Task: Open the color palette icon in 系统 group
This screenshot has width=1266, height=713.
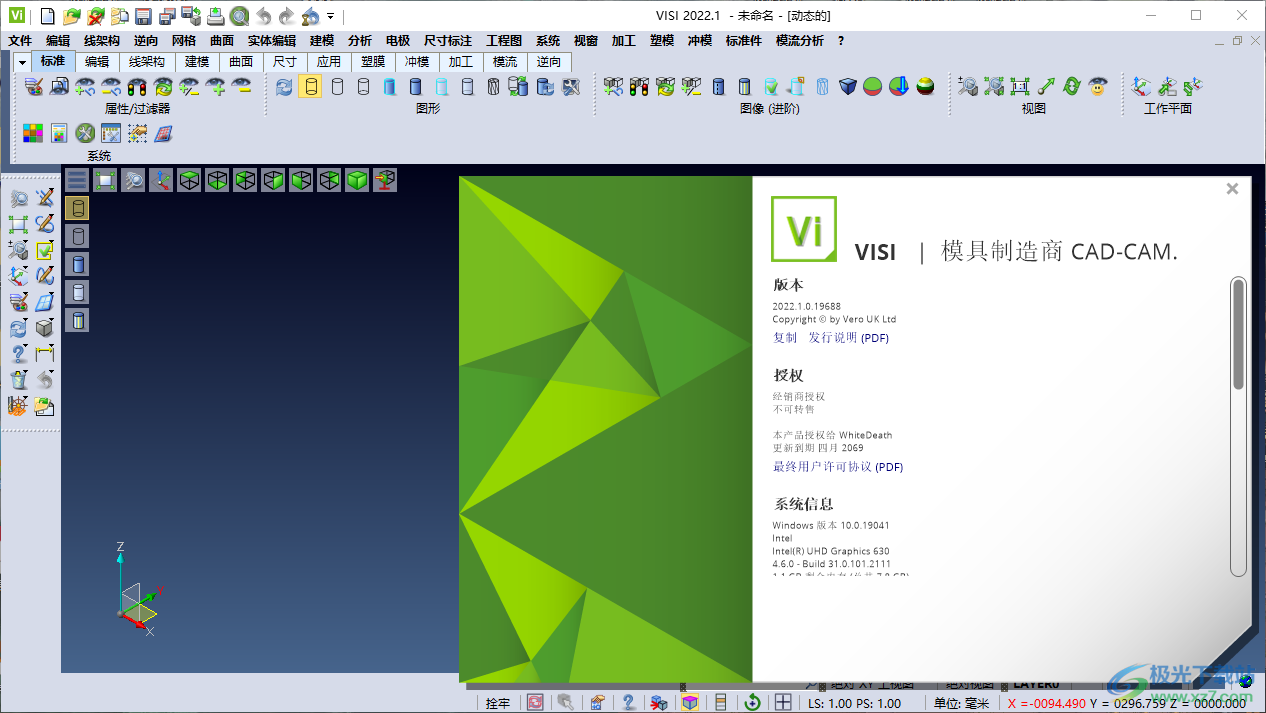Action: (x=32, y=133)
